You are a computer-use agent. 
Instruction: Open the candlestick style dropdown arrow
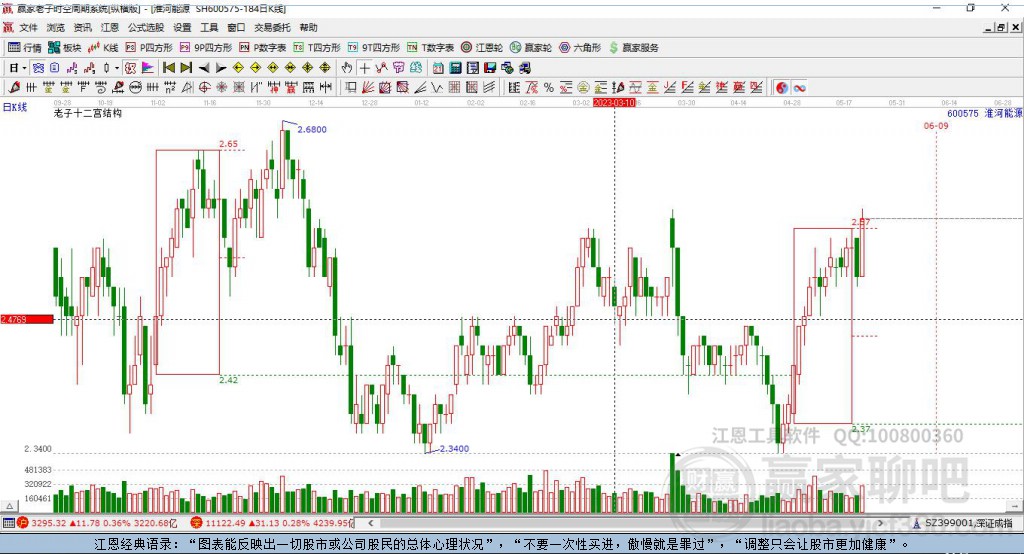pyautogui.click(x=117, y=68)
